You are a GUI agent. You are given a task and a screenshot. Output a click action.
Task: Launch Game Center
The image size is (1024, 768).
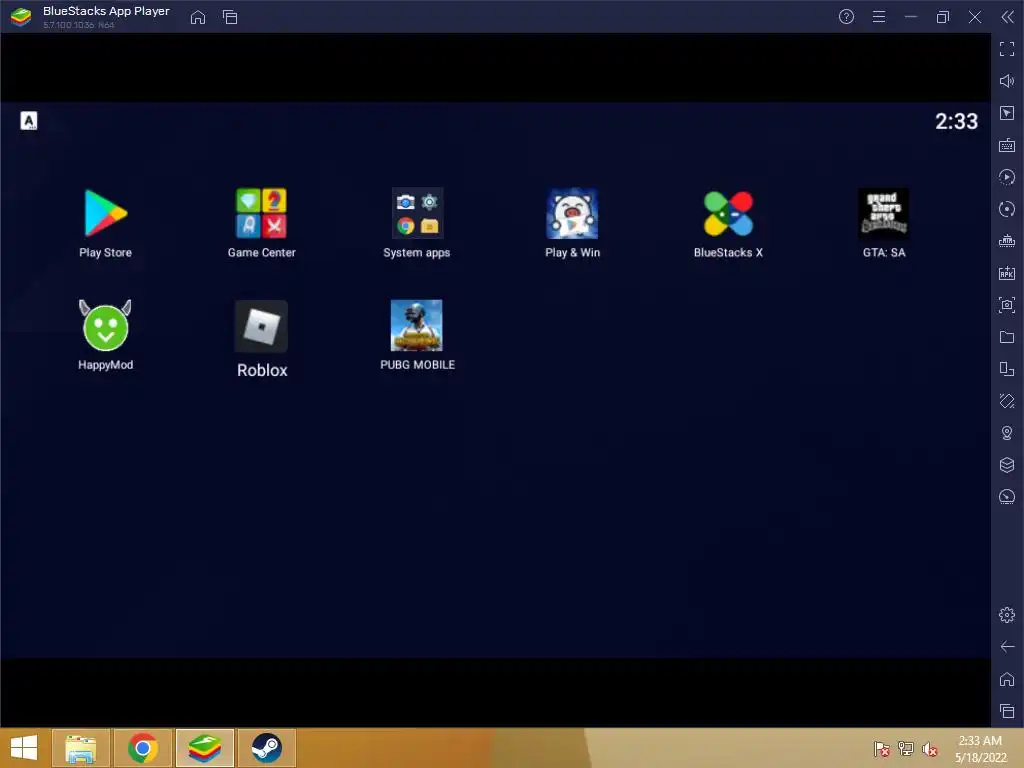[x=261, y=214]
